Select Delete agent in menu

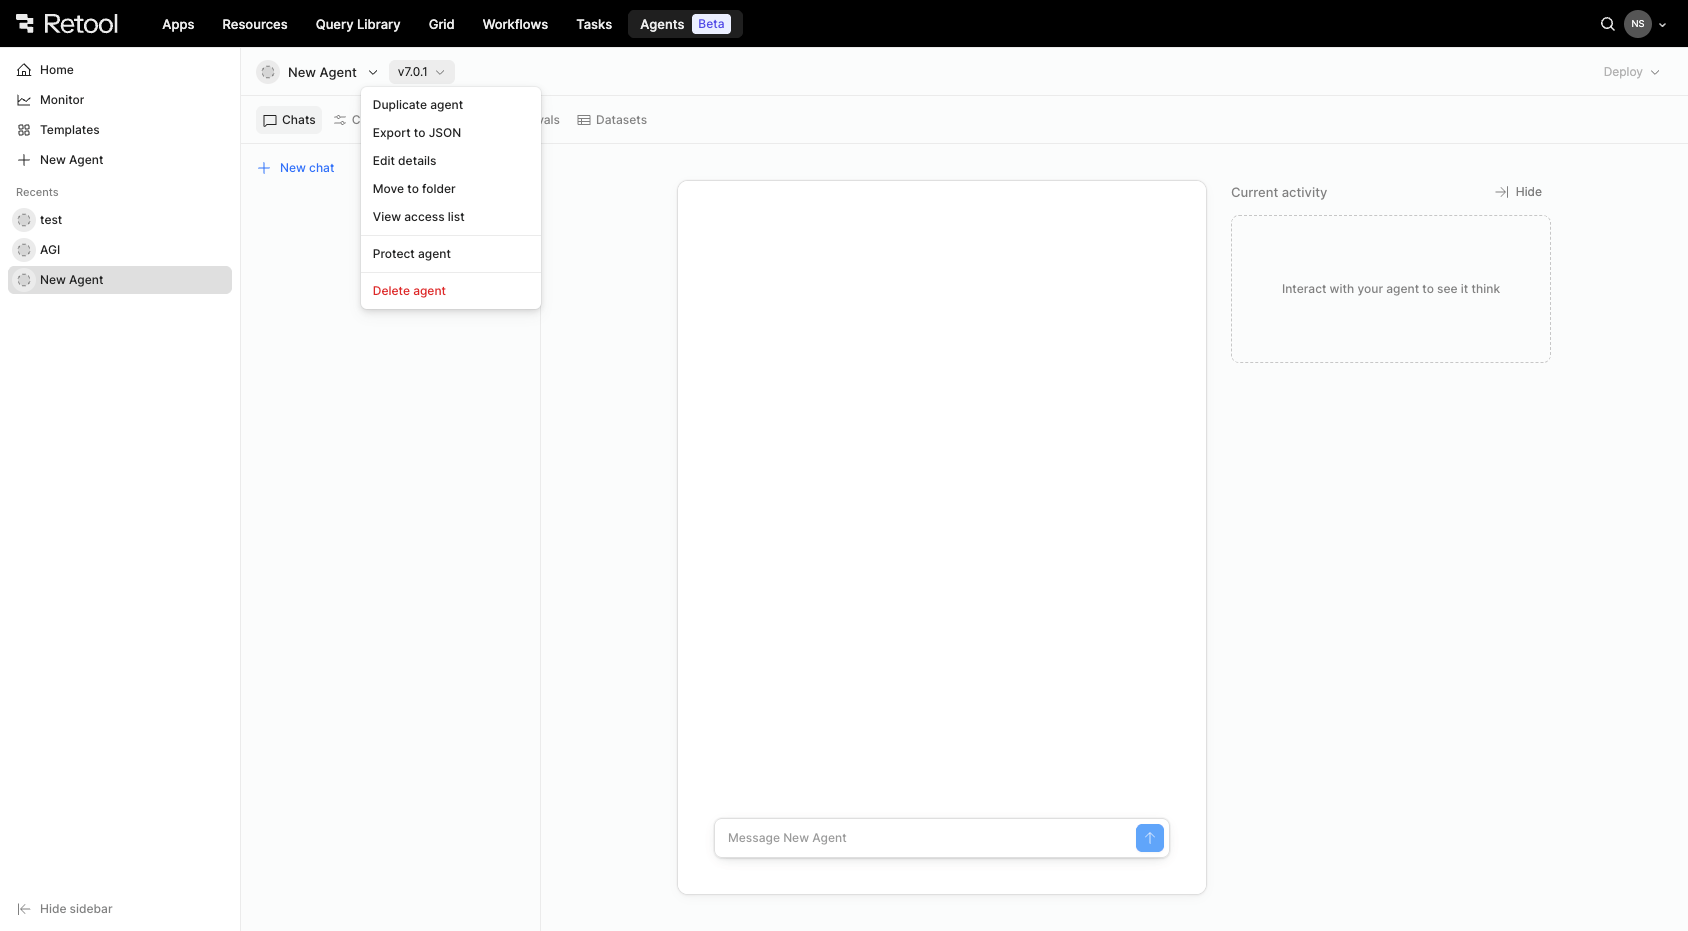pyautogui.click(x=409, y=291)
